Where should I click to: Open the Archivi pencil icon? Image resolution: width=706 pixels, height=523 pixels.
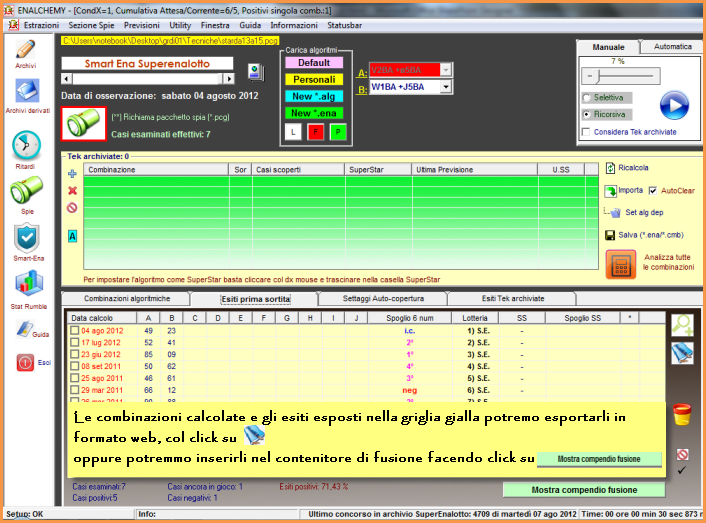tap(26, 49)
